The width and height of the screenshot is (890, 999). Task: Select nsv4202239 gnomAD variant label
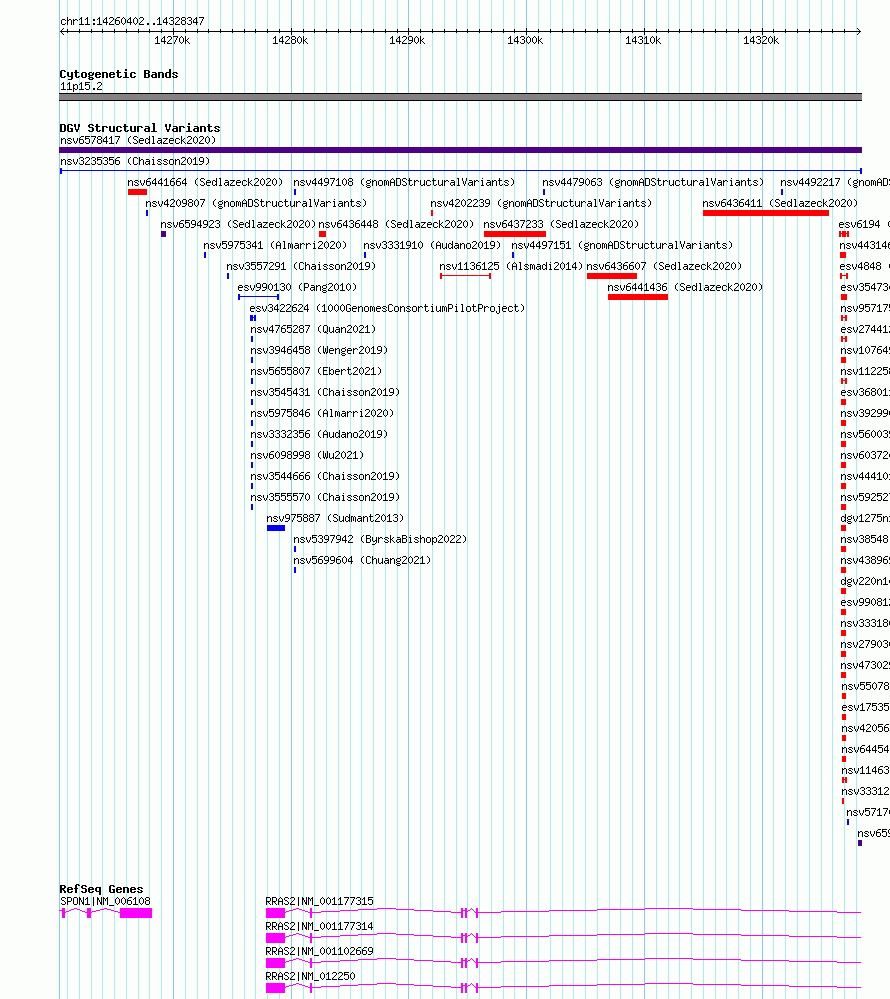point(542,203)
